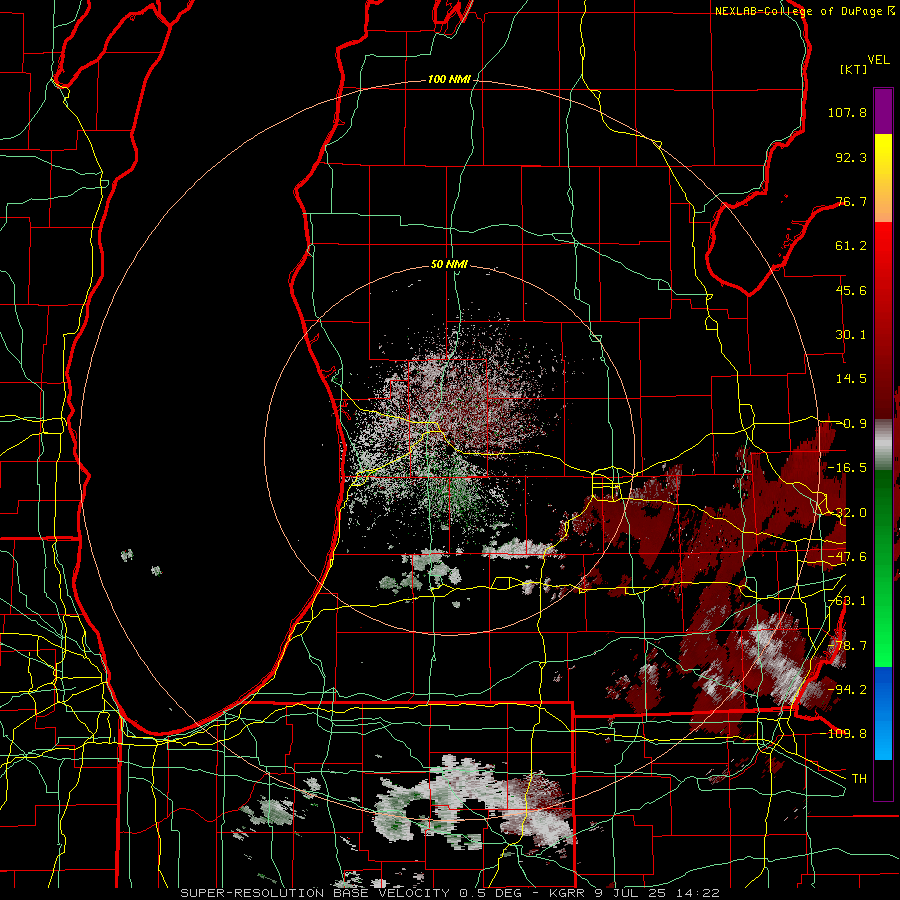Image resolution: width=900 pixels, height=900 pixels.
Task: Pick the blue segment of velocity color bar
Action: [883, 713]
